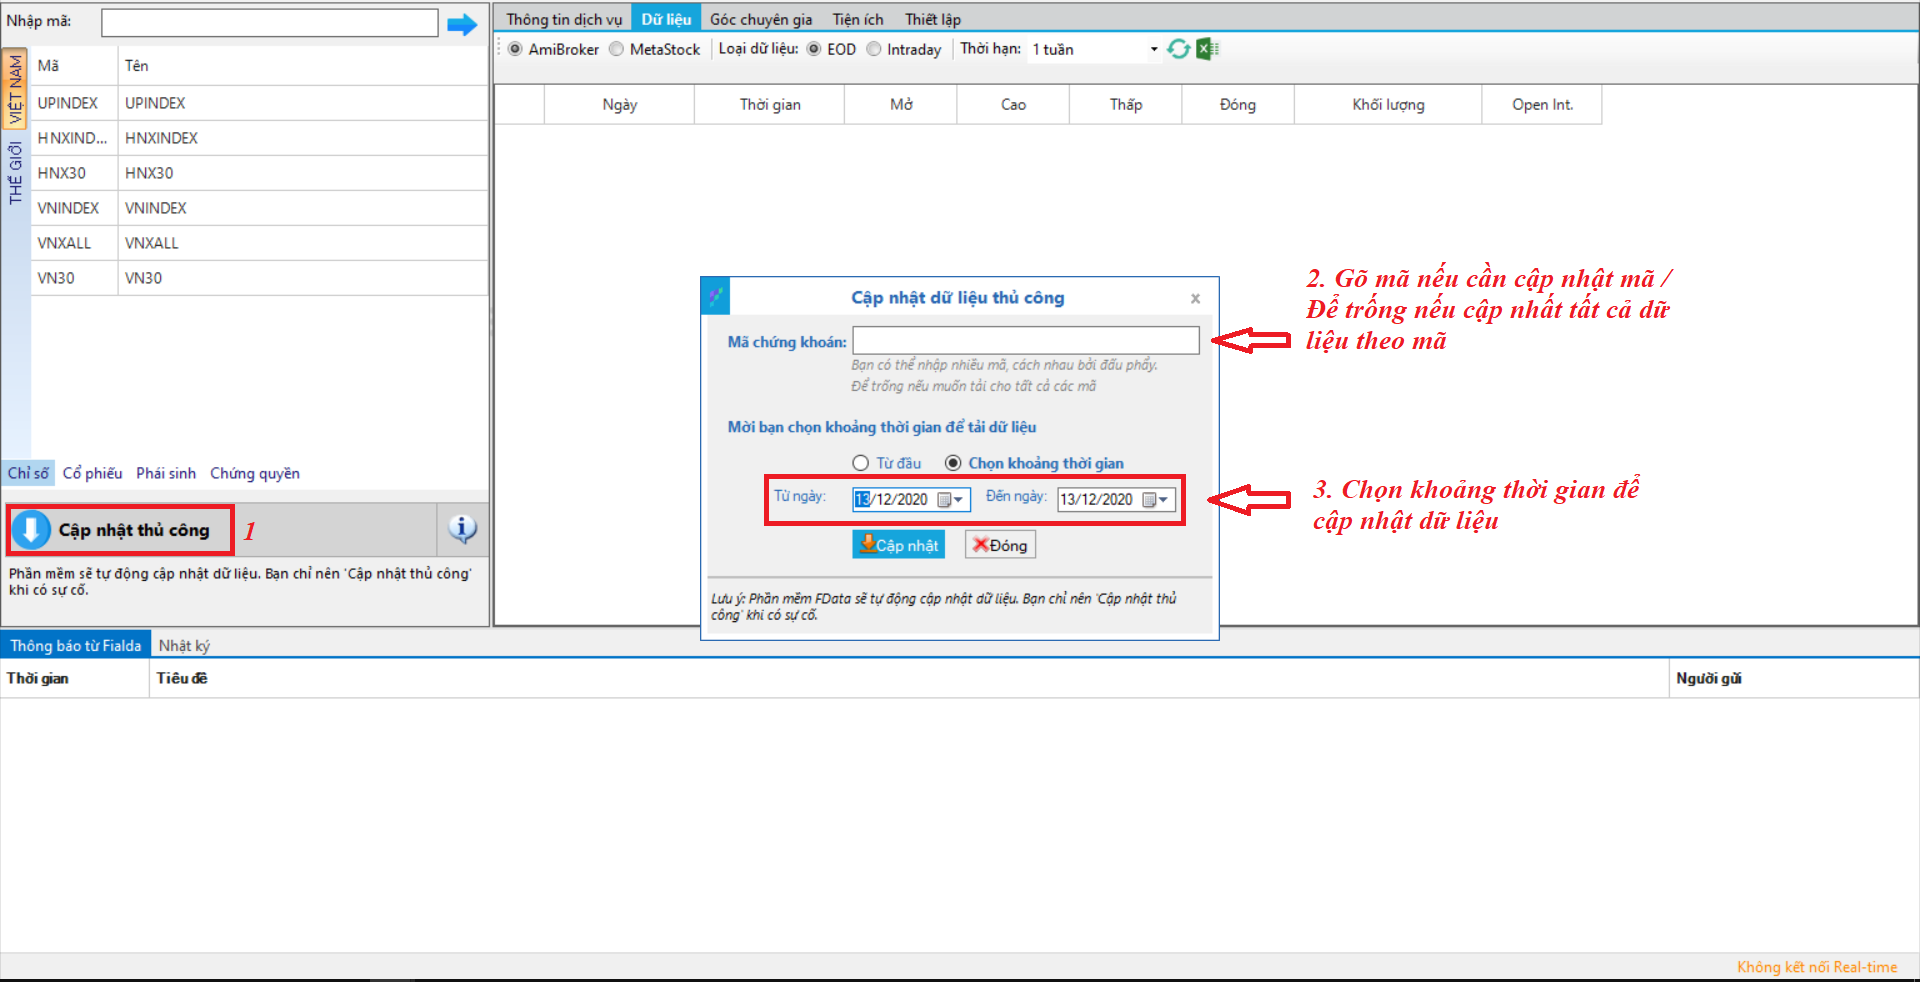
Task: Export data with the Excel icon
Action: [1207, 49]
